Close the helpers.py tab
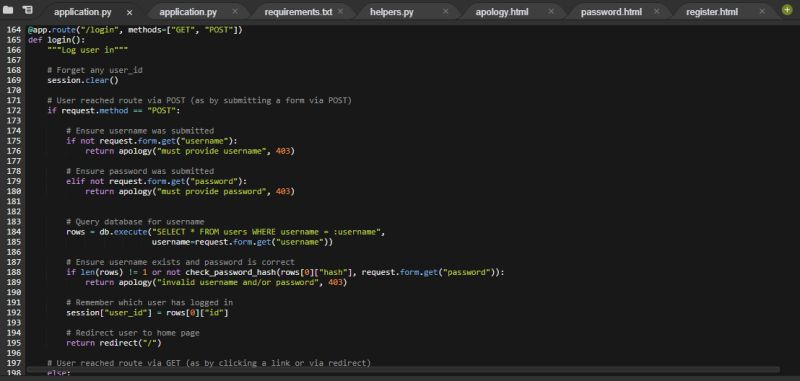The width and height of the screenshot is (800, 381). click(x=445, y=11)
